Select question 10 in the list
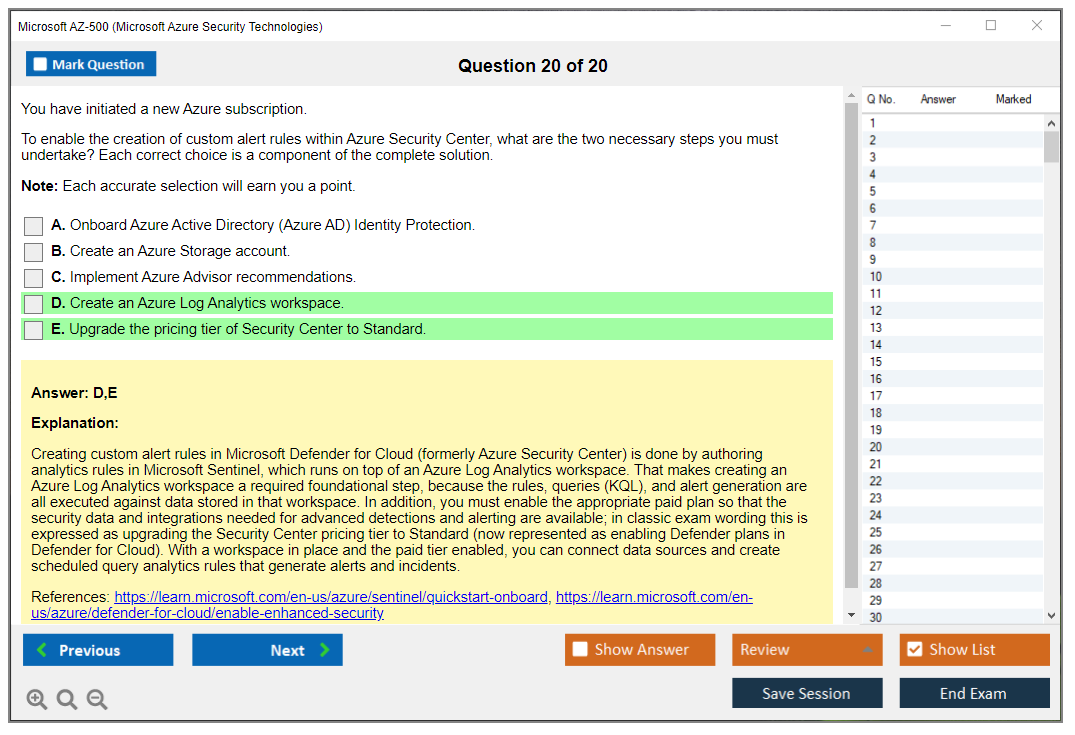 [876, 277]
